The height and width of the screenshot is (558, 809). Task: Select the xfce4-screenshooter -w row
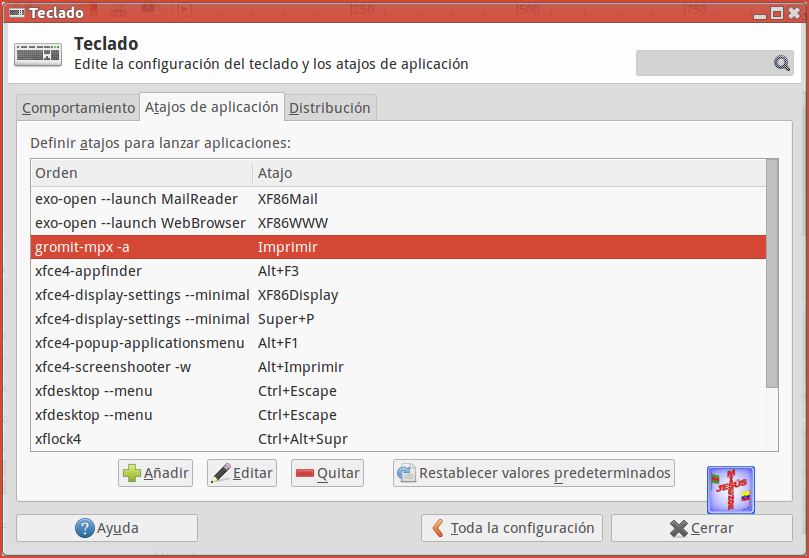[398, 367]
